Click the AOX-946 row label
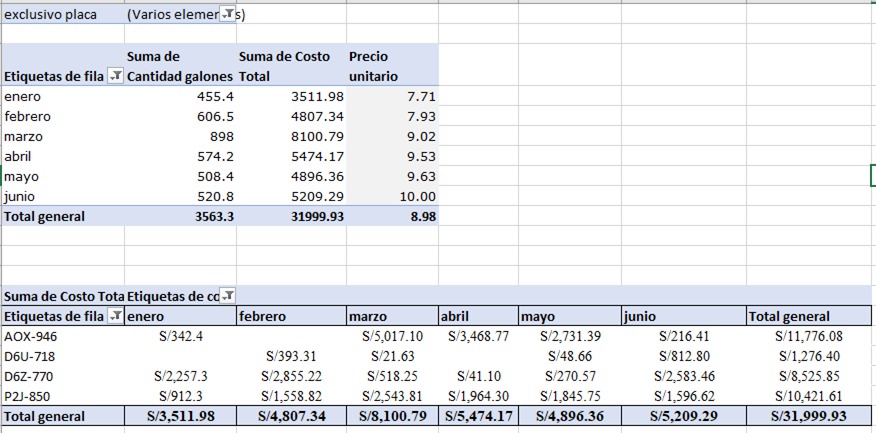This screenshot has height=433, width=876. pos(30,336)
